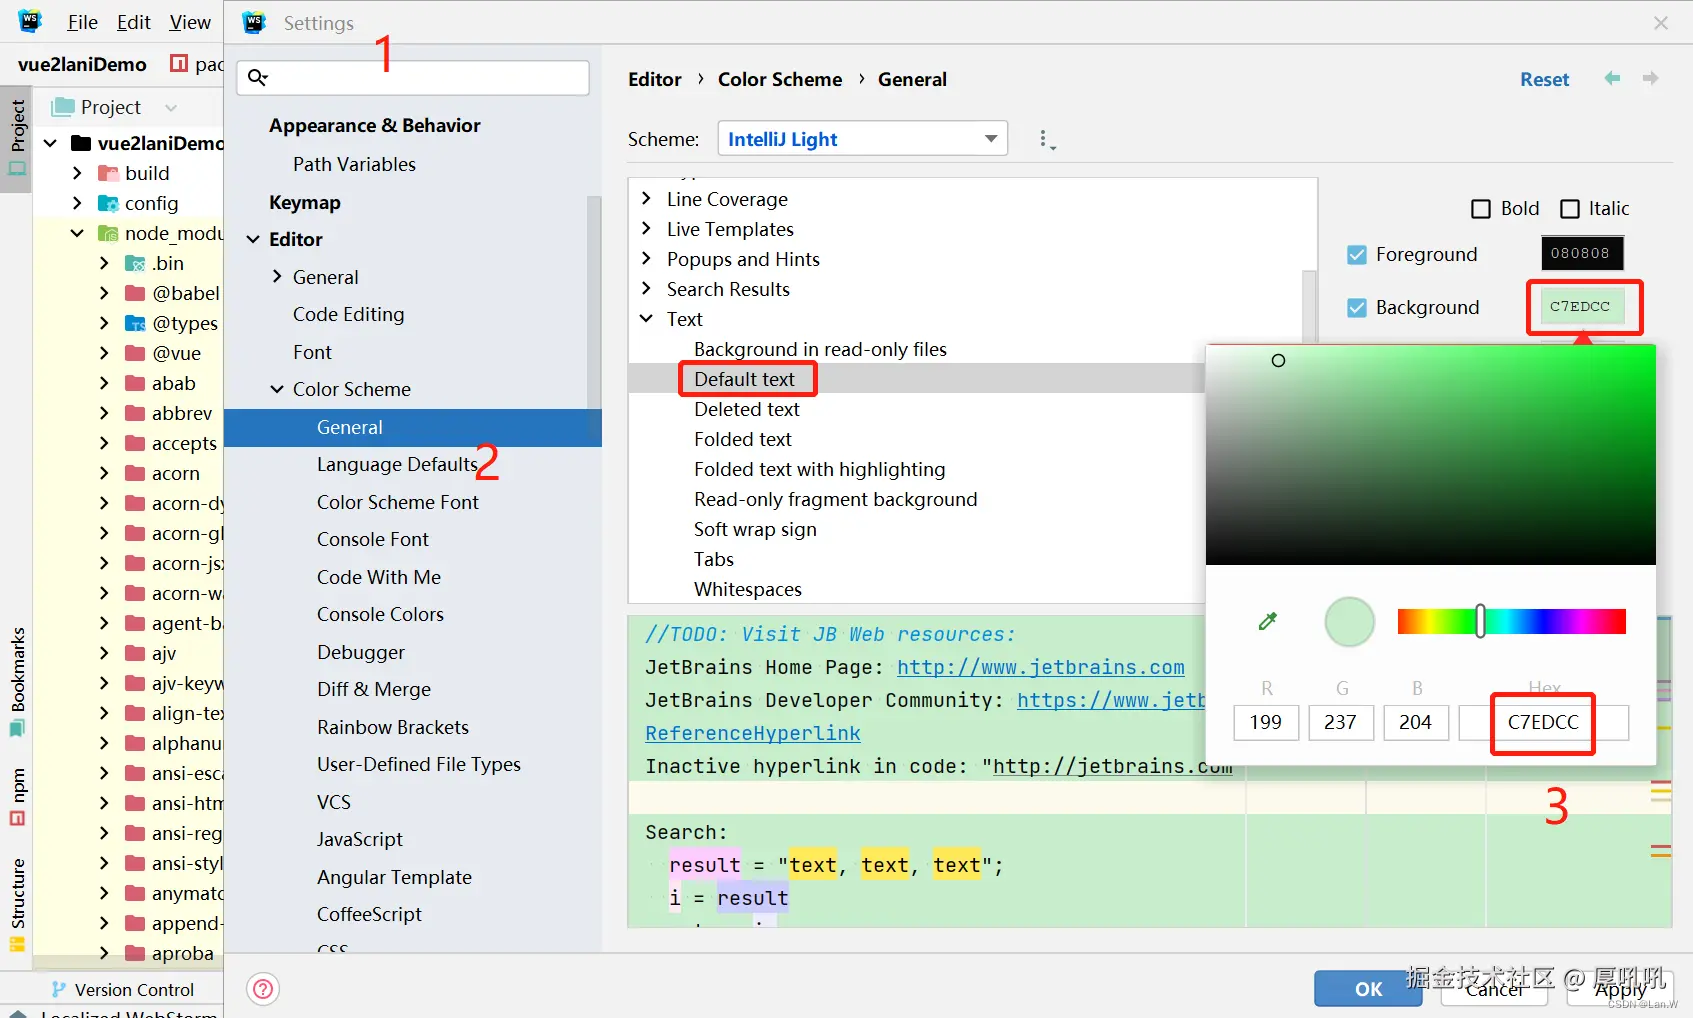Collapse the Editor settings section
Viewport: 1693px width, 1018px height.
pyautogui.click(x=253, y=239)
